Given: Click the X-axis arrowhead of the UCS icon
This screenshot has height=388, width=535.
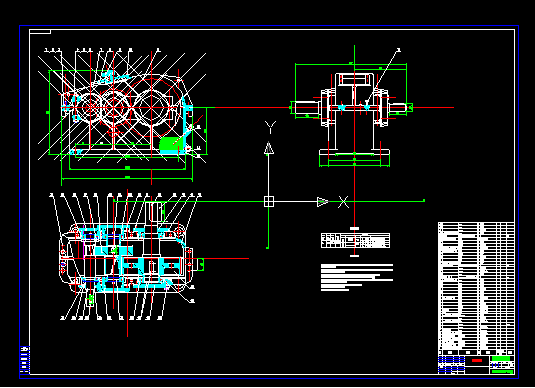Looking at the screenshot, I should coord(323,202).
